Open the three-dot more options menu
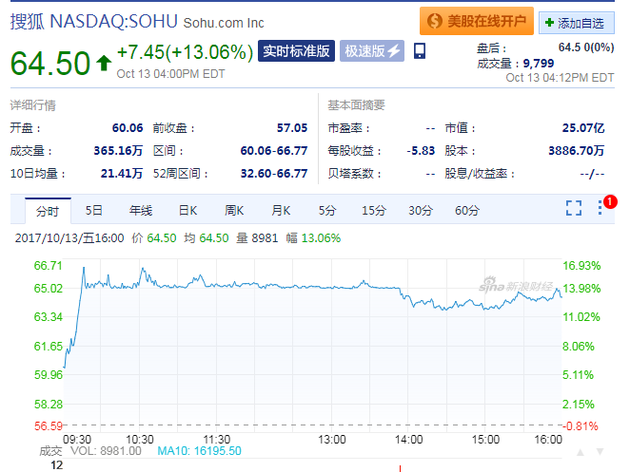 tap(599, 208)
